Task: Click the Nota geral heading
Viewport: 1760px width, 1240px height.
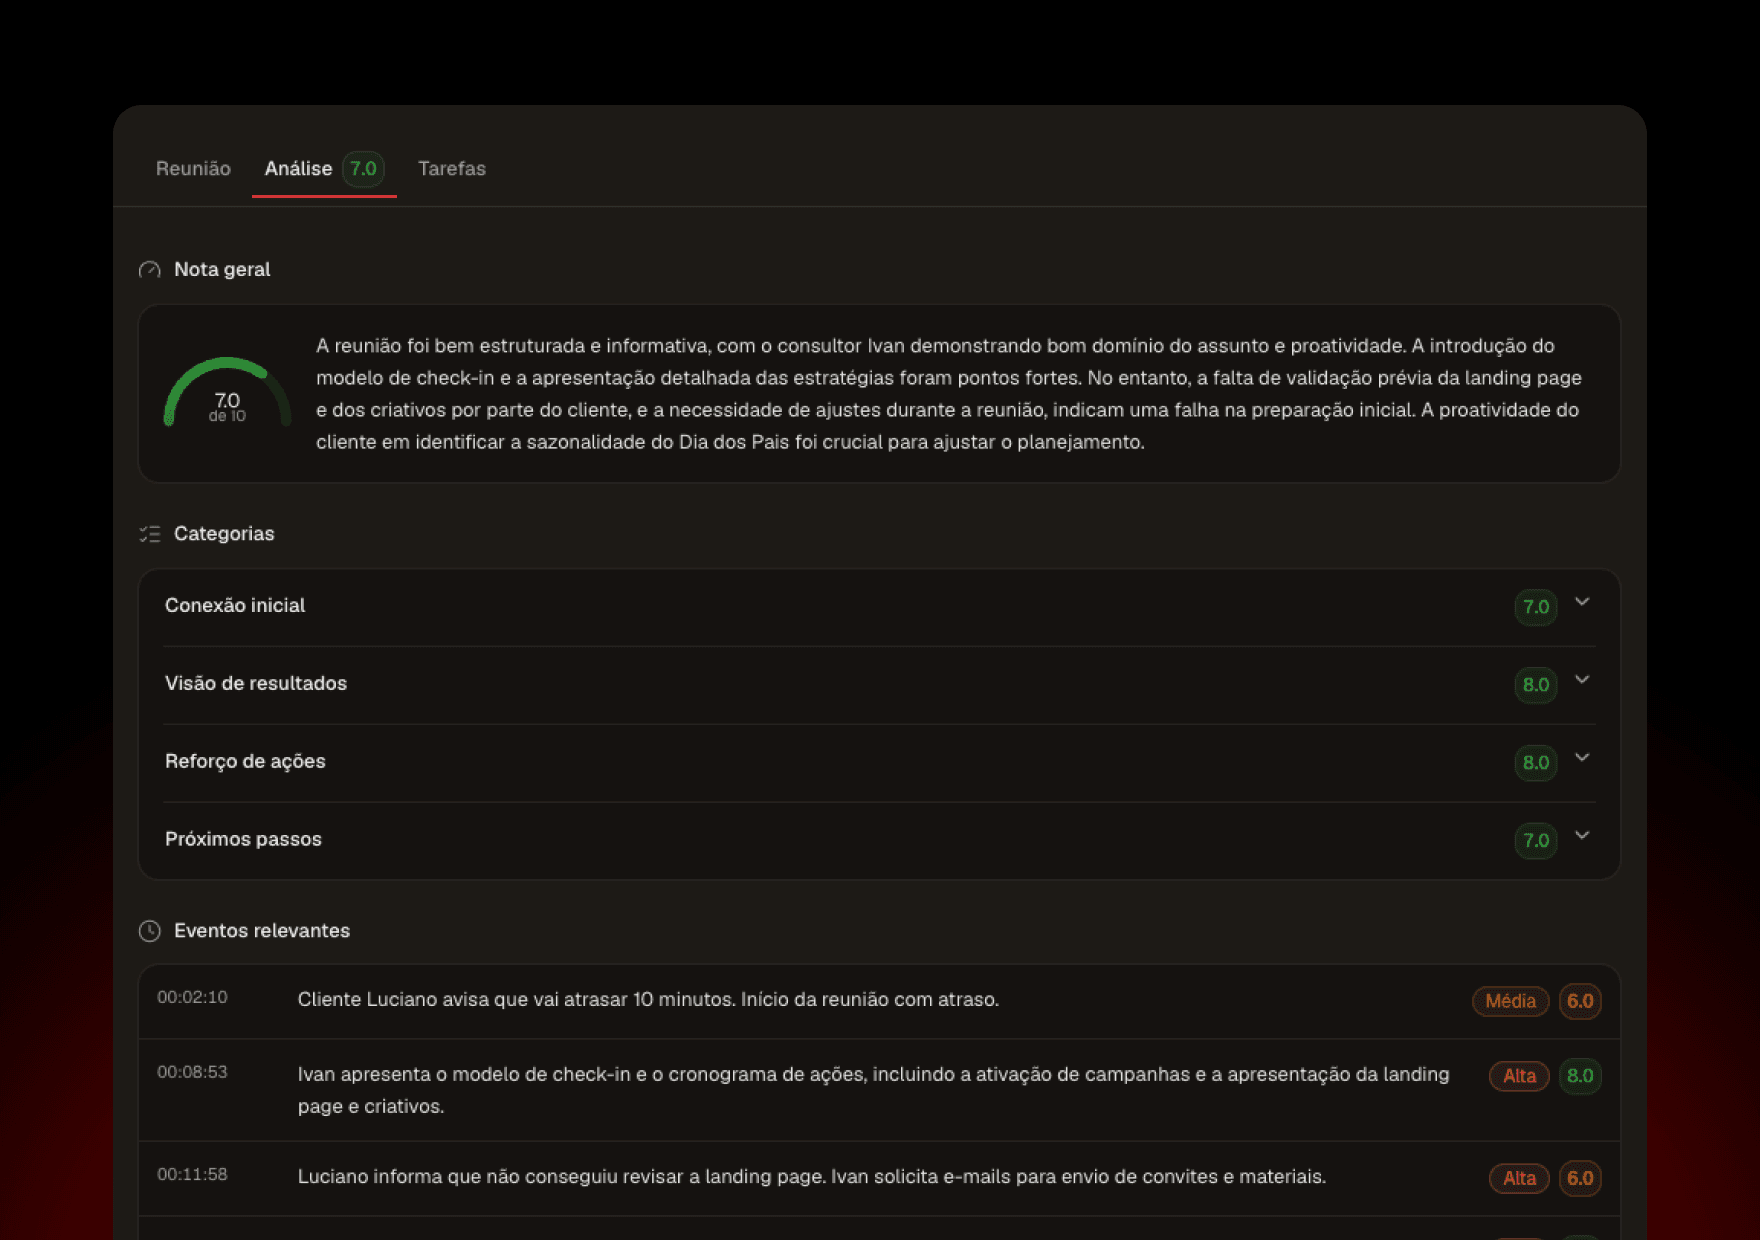Action: [x=222, y=269]
